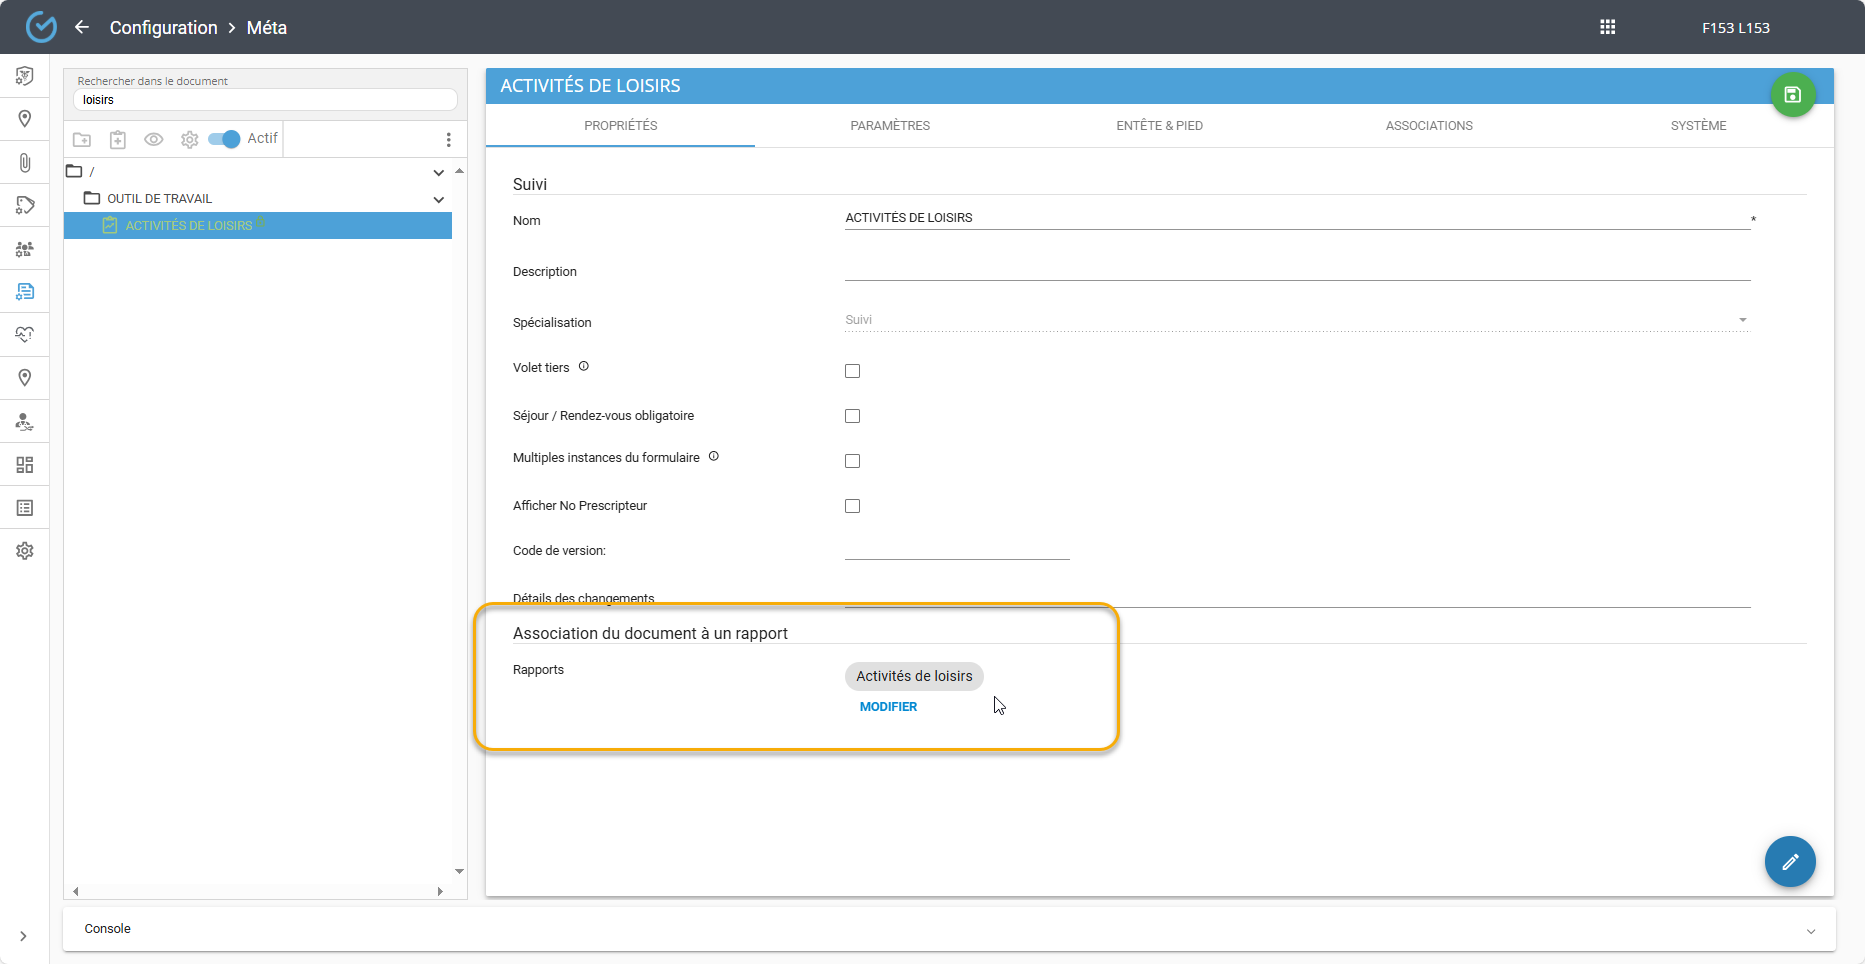
Task: Click the MODIFIER link under Rapports
Action: click(x=888, y=707)
